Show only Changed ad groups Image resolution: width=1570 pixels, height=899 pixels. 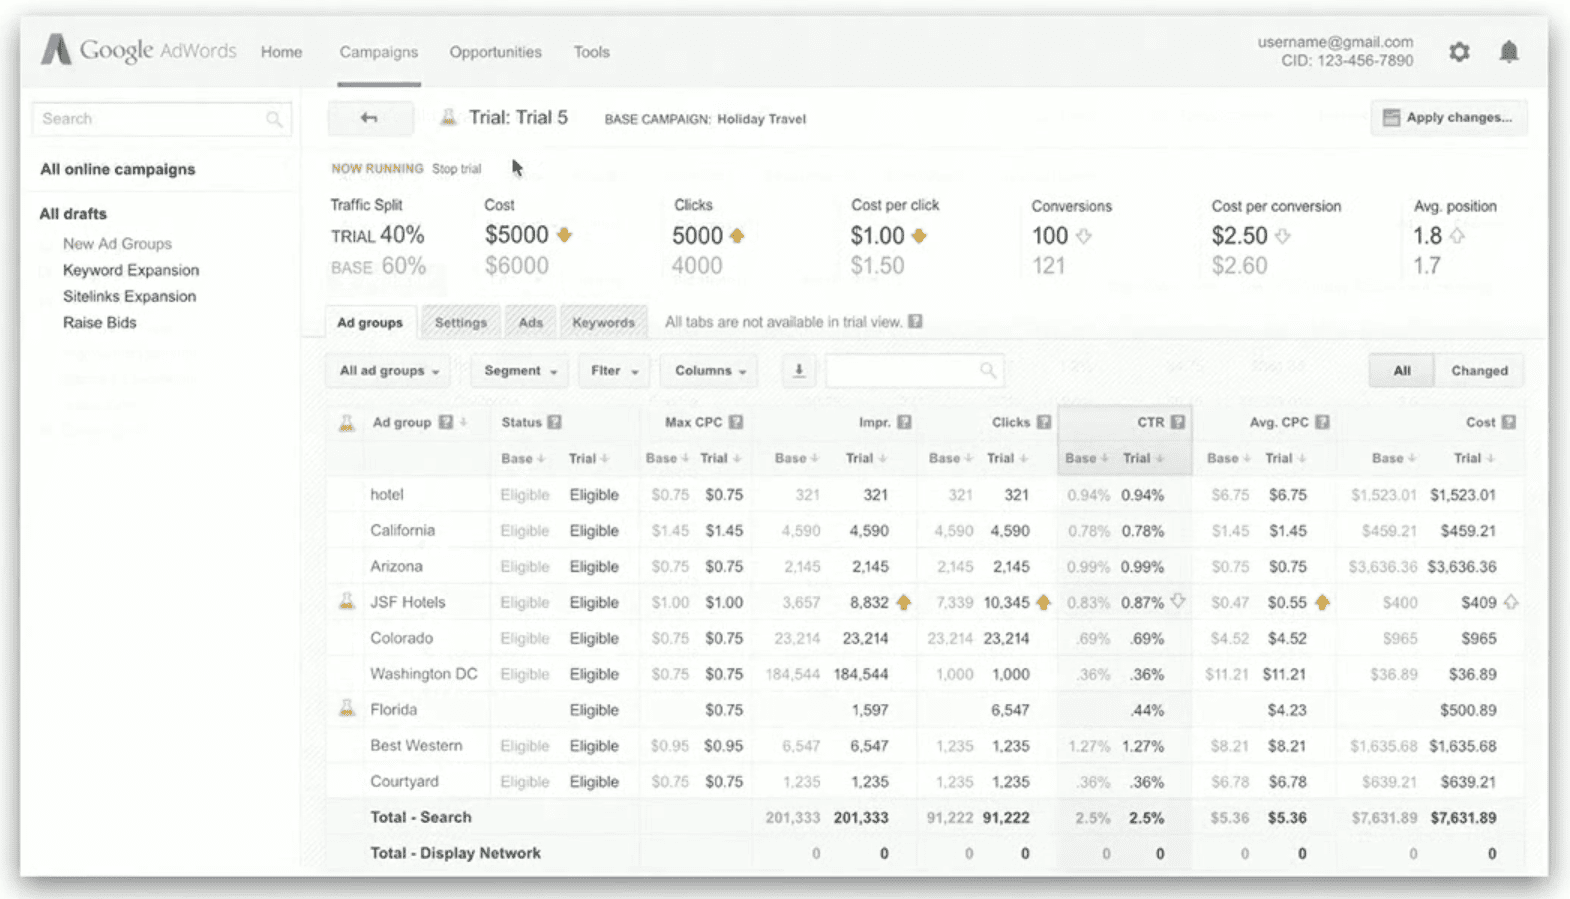(1479, 371)
